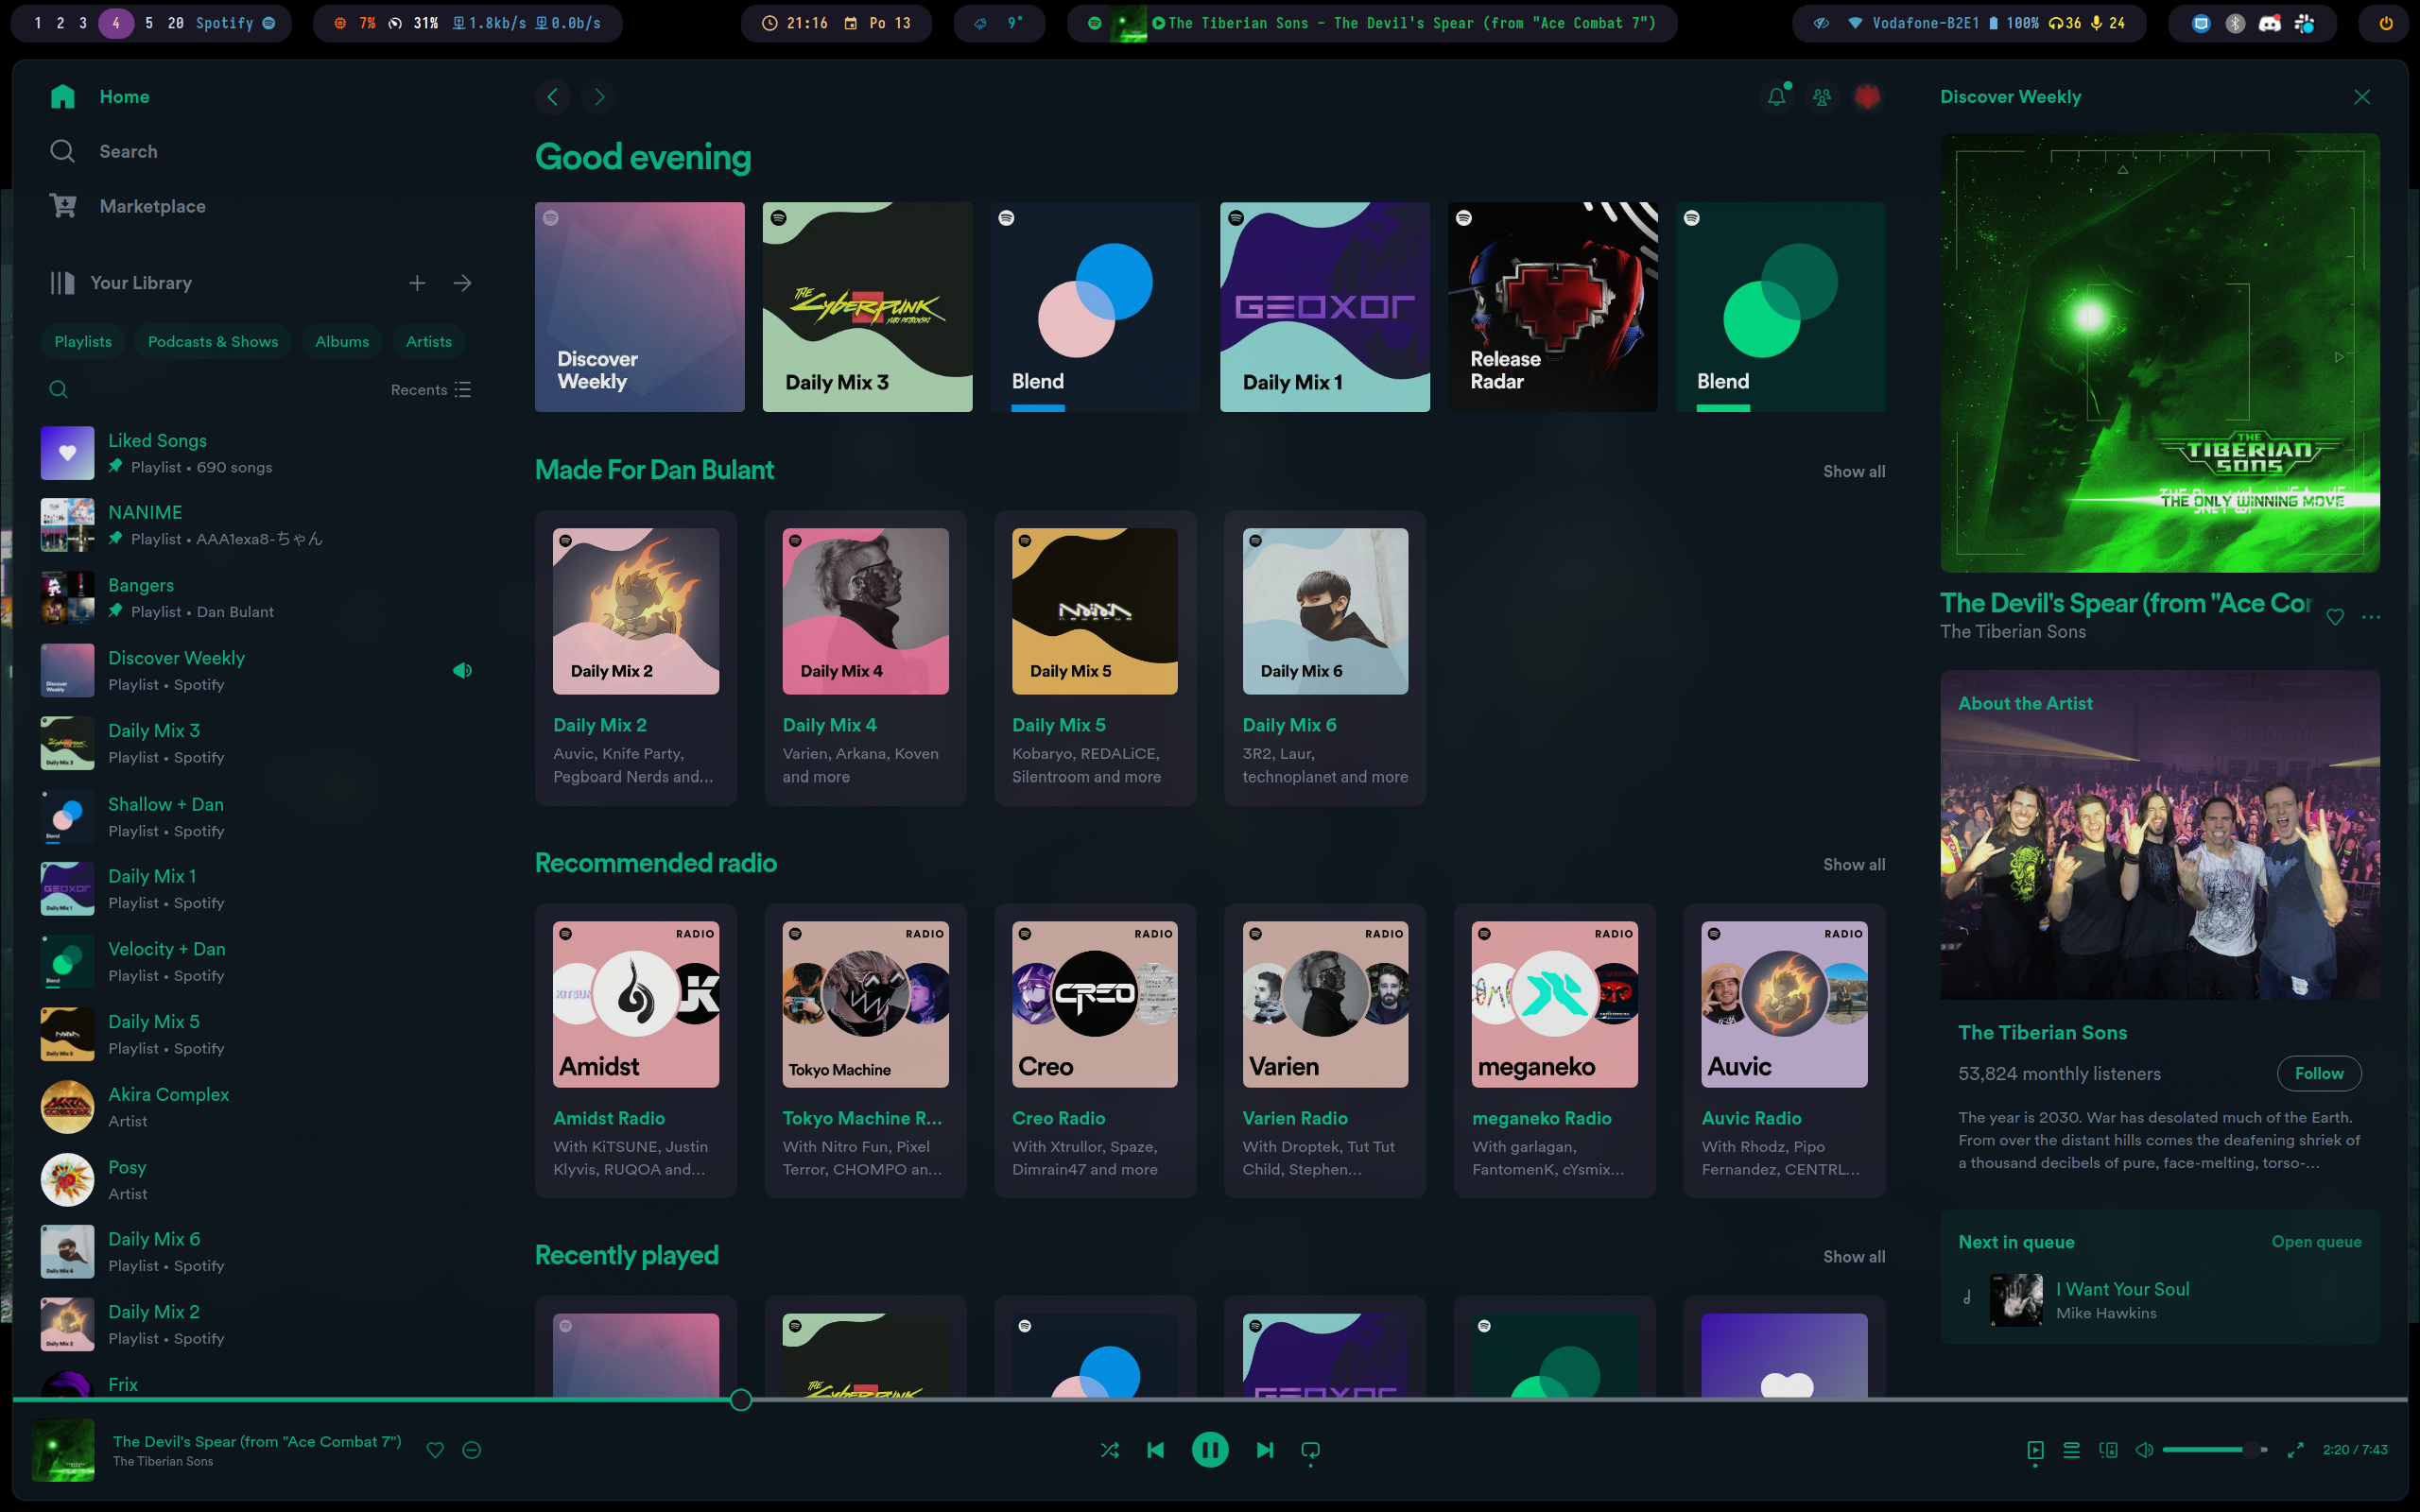Open the queue icon in playback bar
This screenshot has width=2420, height=1512.
click(x=2071, y=1450)
